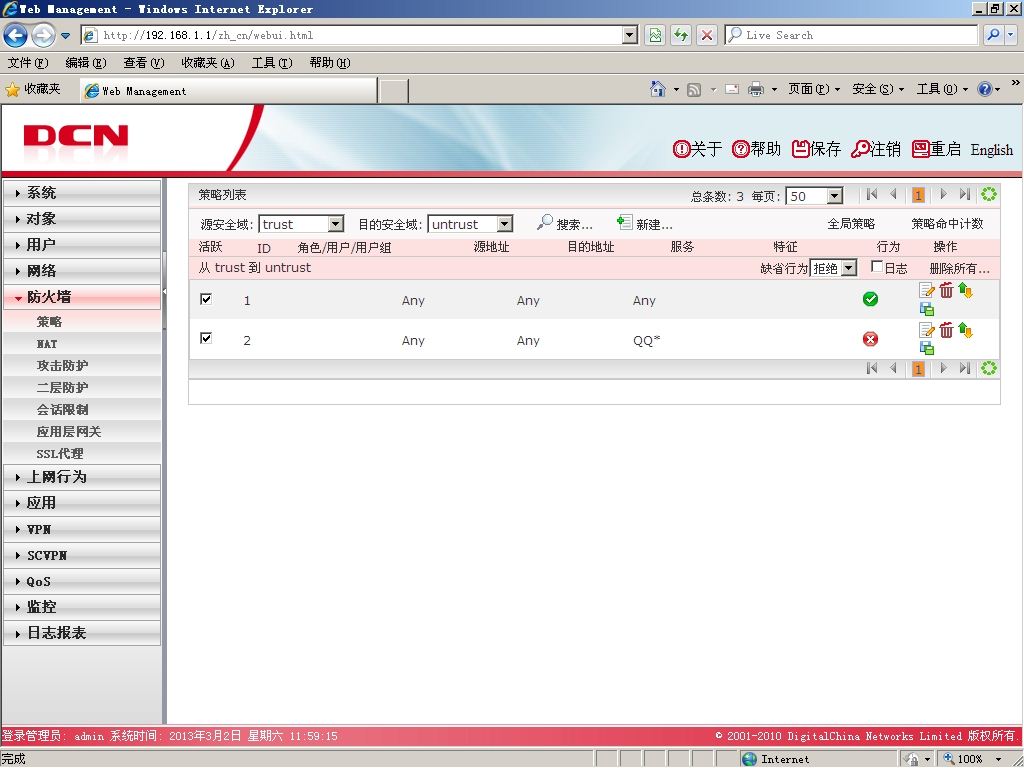Screen dimensions: 1024x768
Task: Expand 系统 sidebar section
Action: tap(82, 193)
